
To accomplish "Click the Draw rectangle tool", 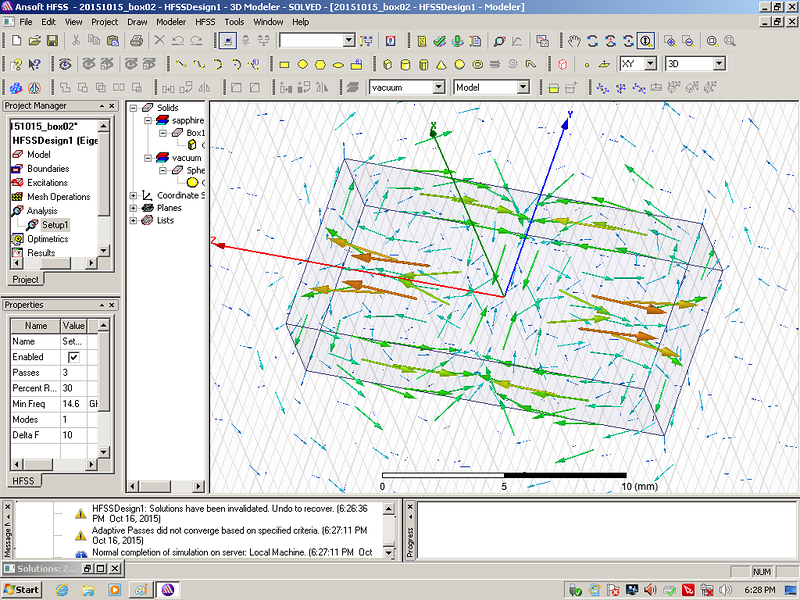I will (x=284, y=64).
